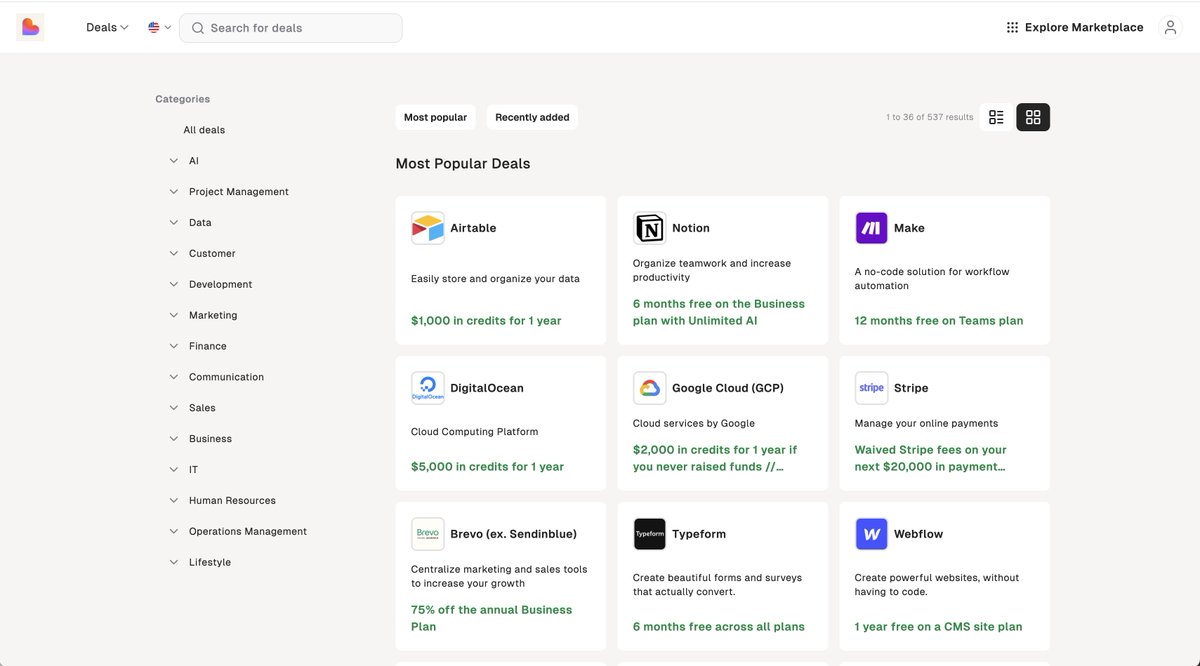Click "$5,000 in credits for 1 year"
This screenshot has height=666, width=1200.
point(487,467)
